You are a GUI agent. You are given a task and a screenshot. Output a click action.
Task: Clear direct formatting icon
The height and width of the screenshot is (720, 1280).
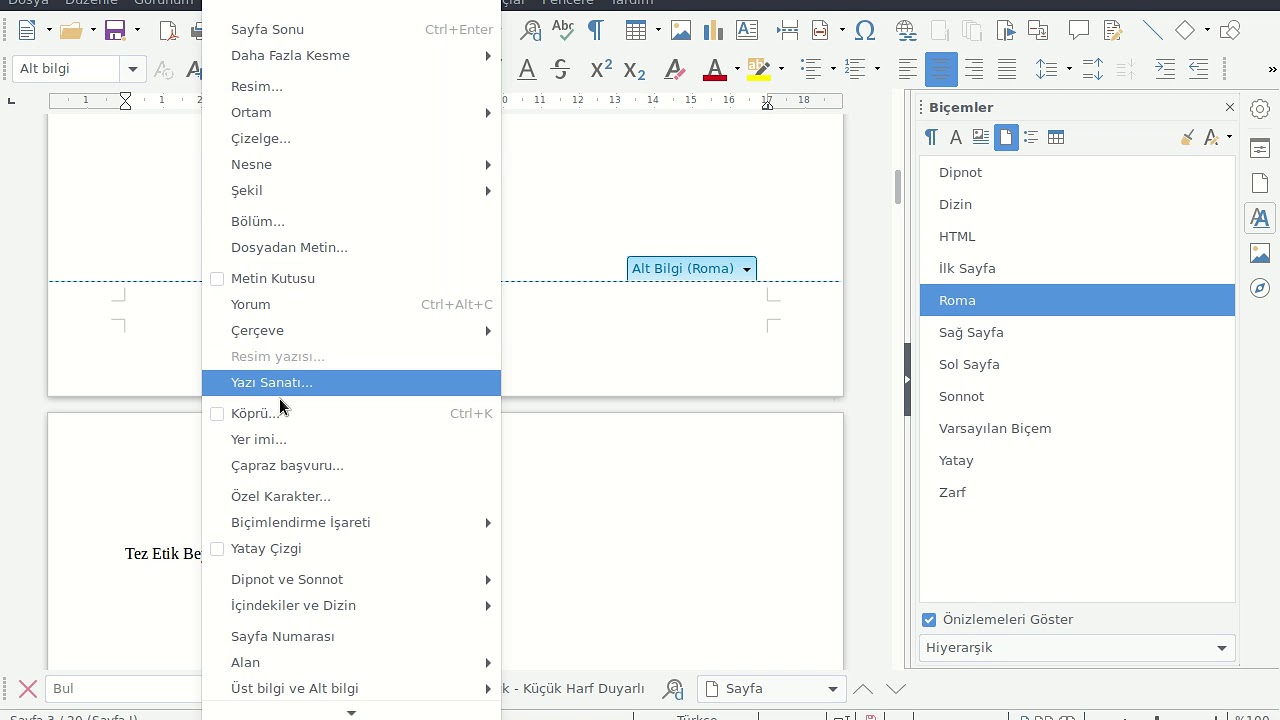[x=675, y=69]
